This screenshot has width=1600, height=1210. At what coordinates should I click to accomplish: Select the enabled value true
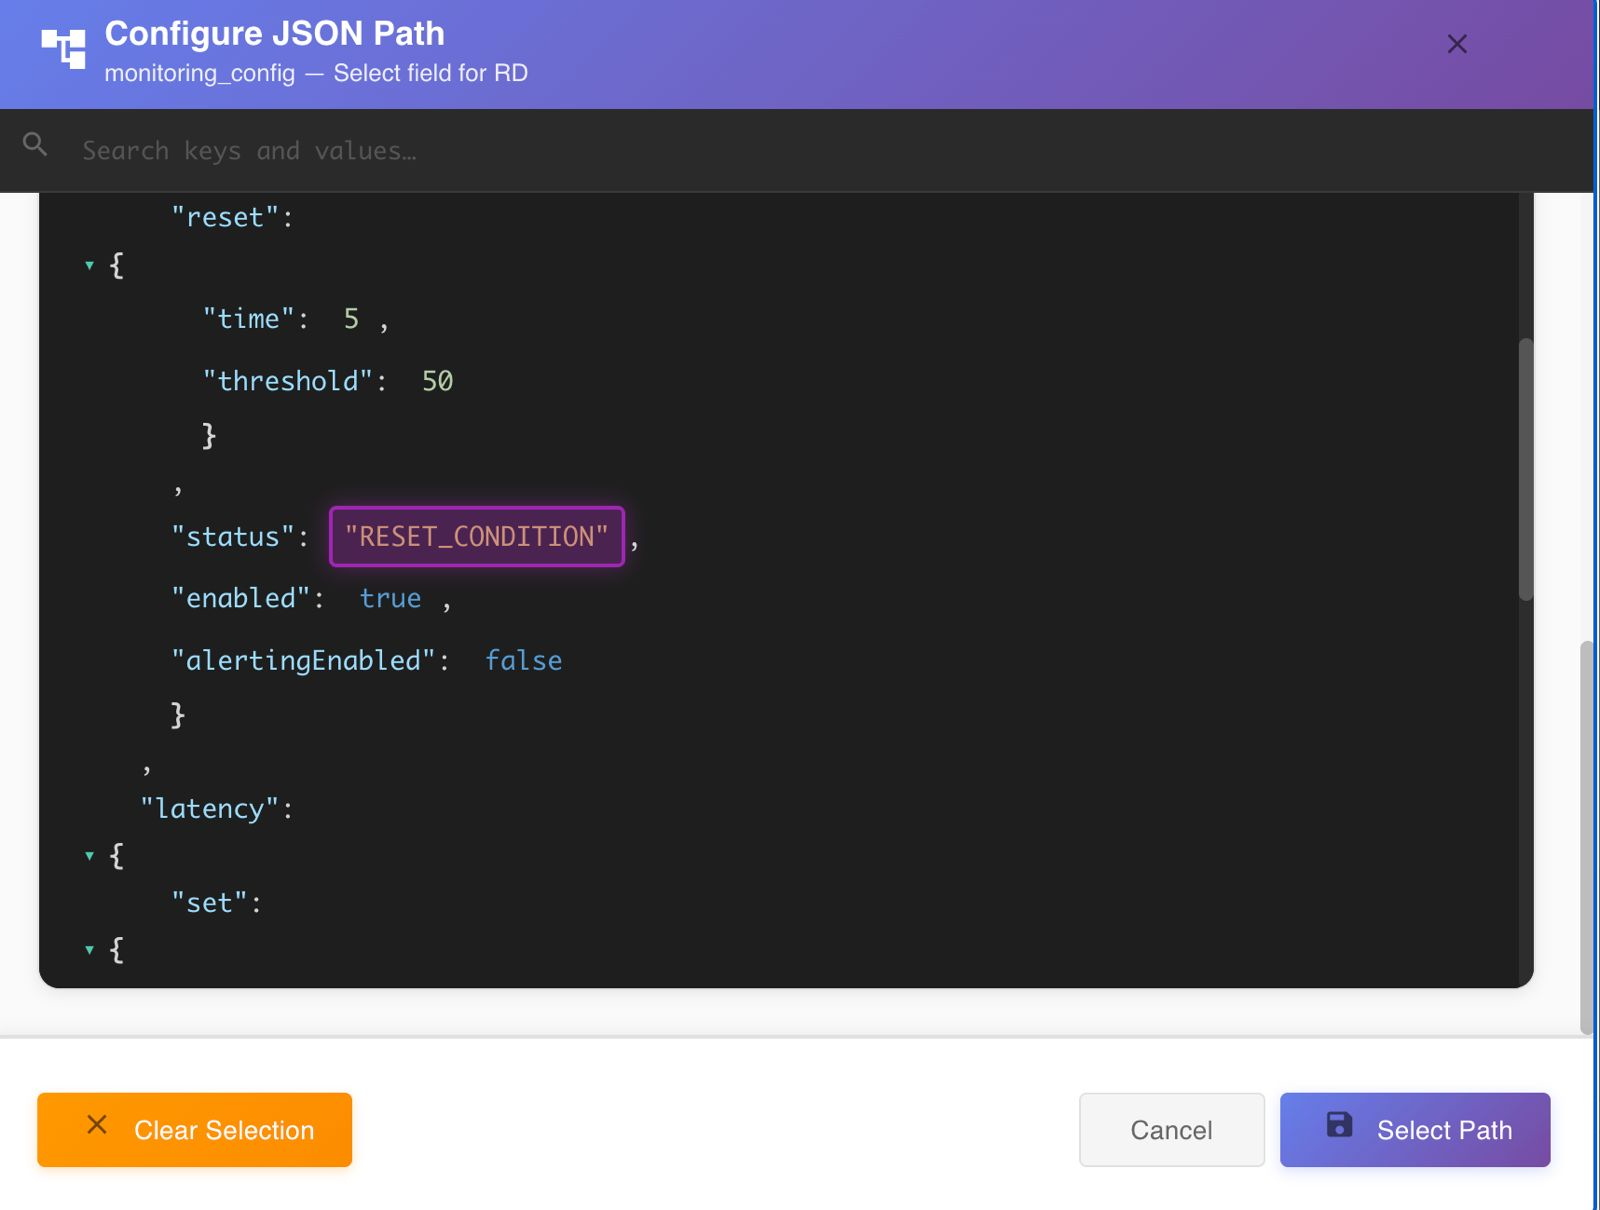(x=390, y=598)
